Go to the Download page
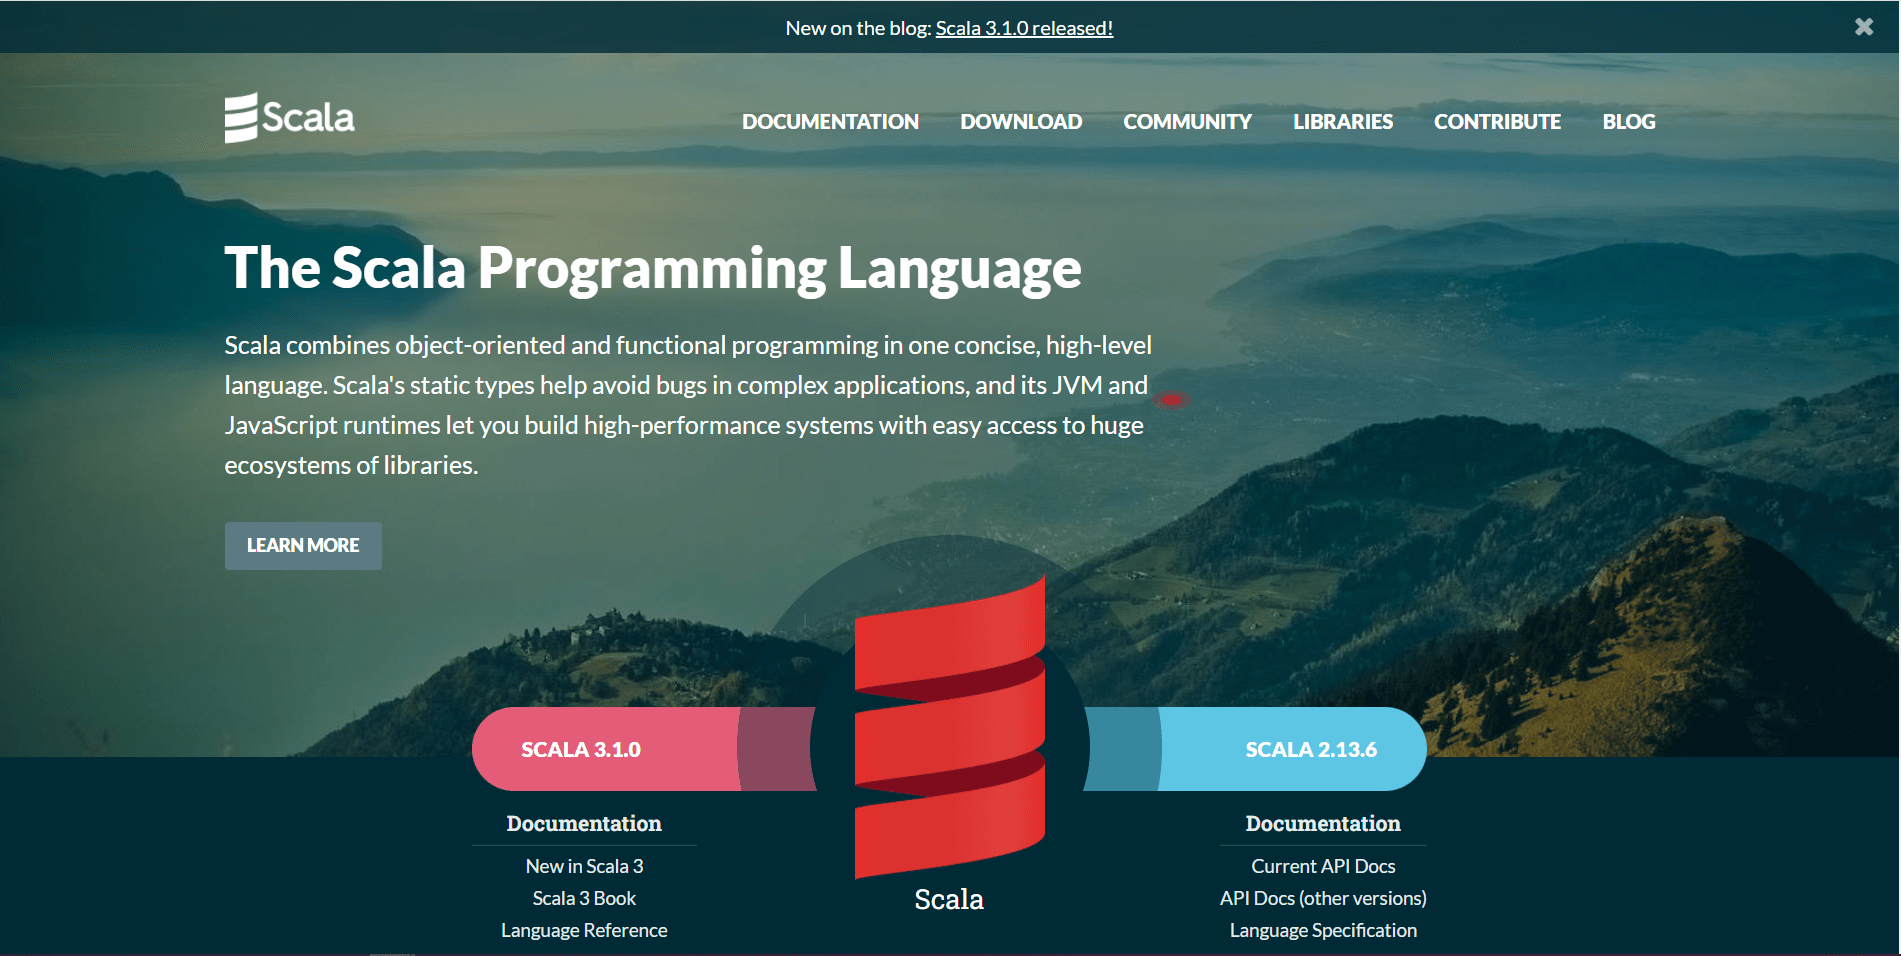 [1021, 122]
